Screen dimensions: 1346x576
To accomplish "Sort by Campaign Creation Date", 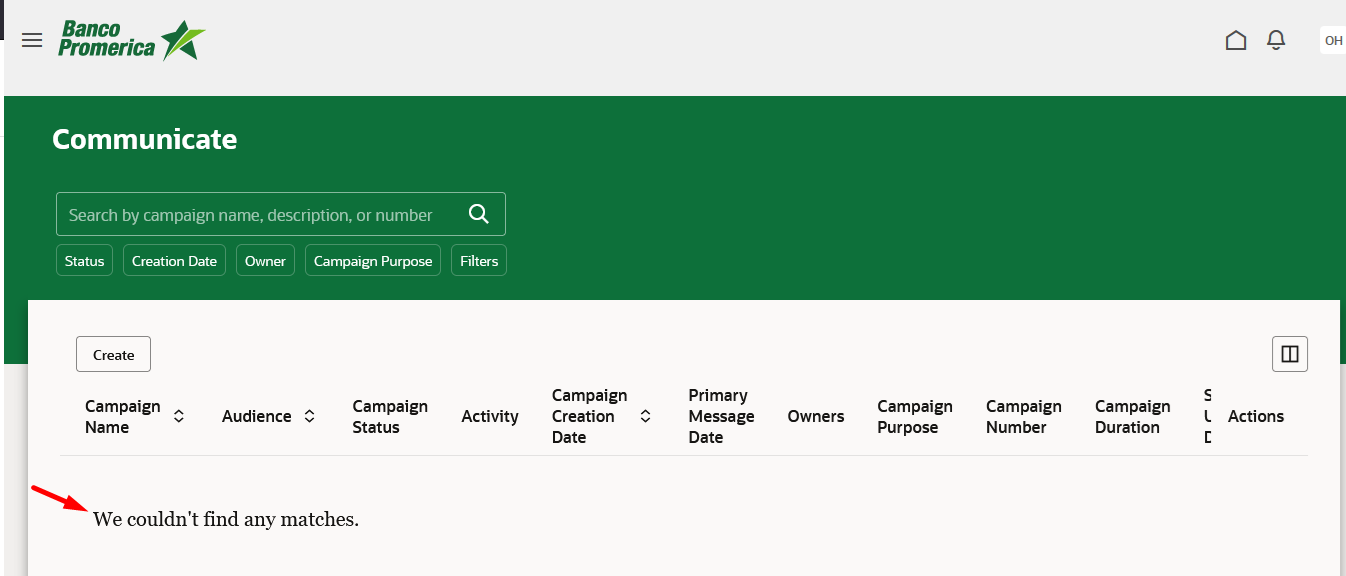I will (x=645, y=416).
